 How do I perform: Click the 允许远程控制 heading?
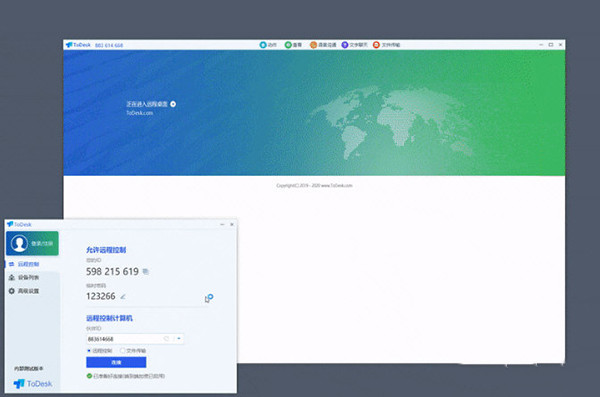point(106,250)
